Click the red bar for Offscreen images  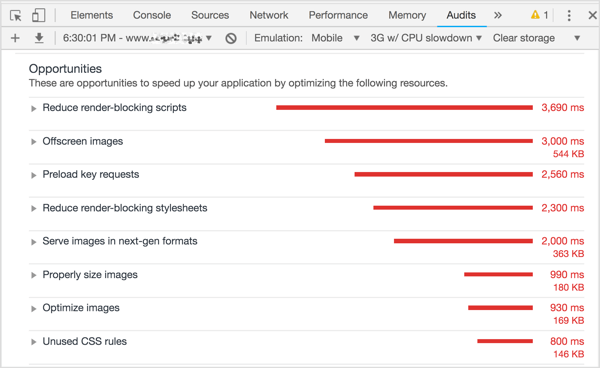[x=429, y=141]
